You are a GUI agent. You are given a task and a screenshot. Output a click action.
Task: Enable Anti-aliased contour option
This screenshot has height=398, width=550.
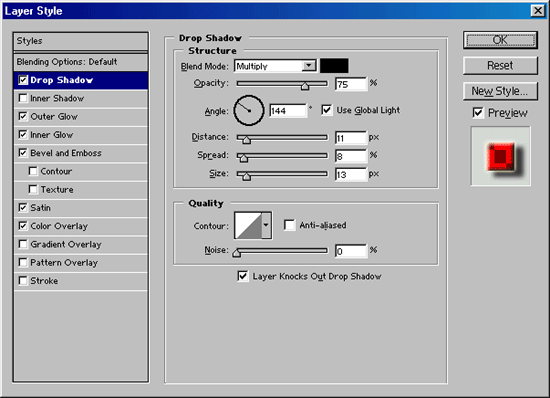tap(289, 225)
